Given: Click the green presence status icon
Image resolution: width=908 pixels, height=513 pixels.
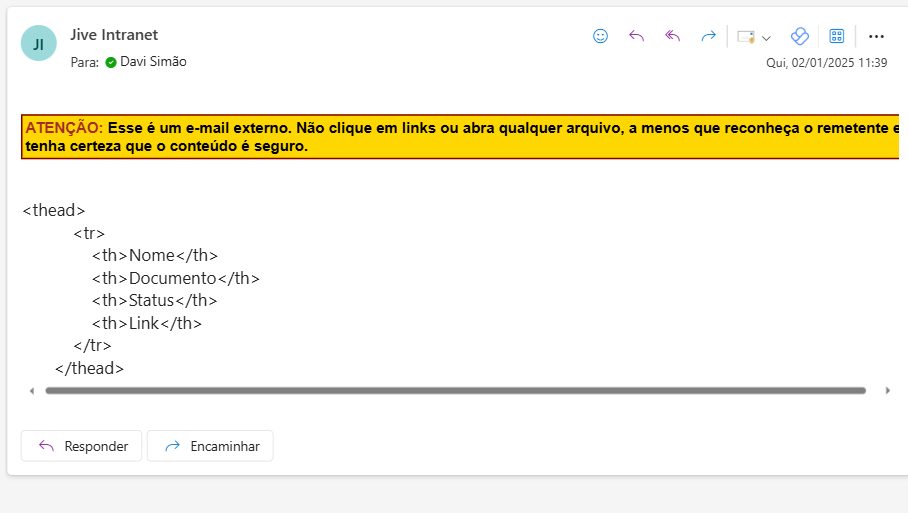Looking at the screenshot, I should (111, 63).
